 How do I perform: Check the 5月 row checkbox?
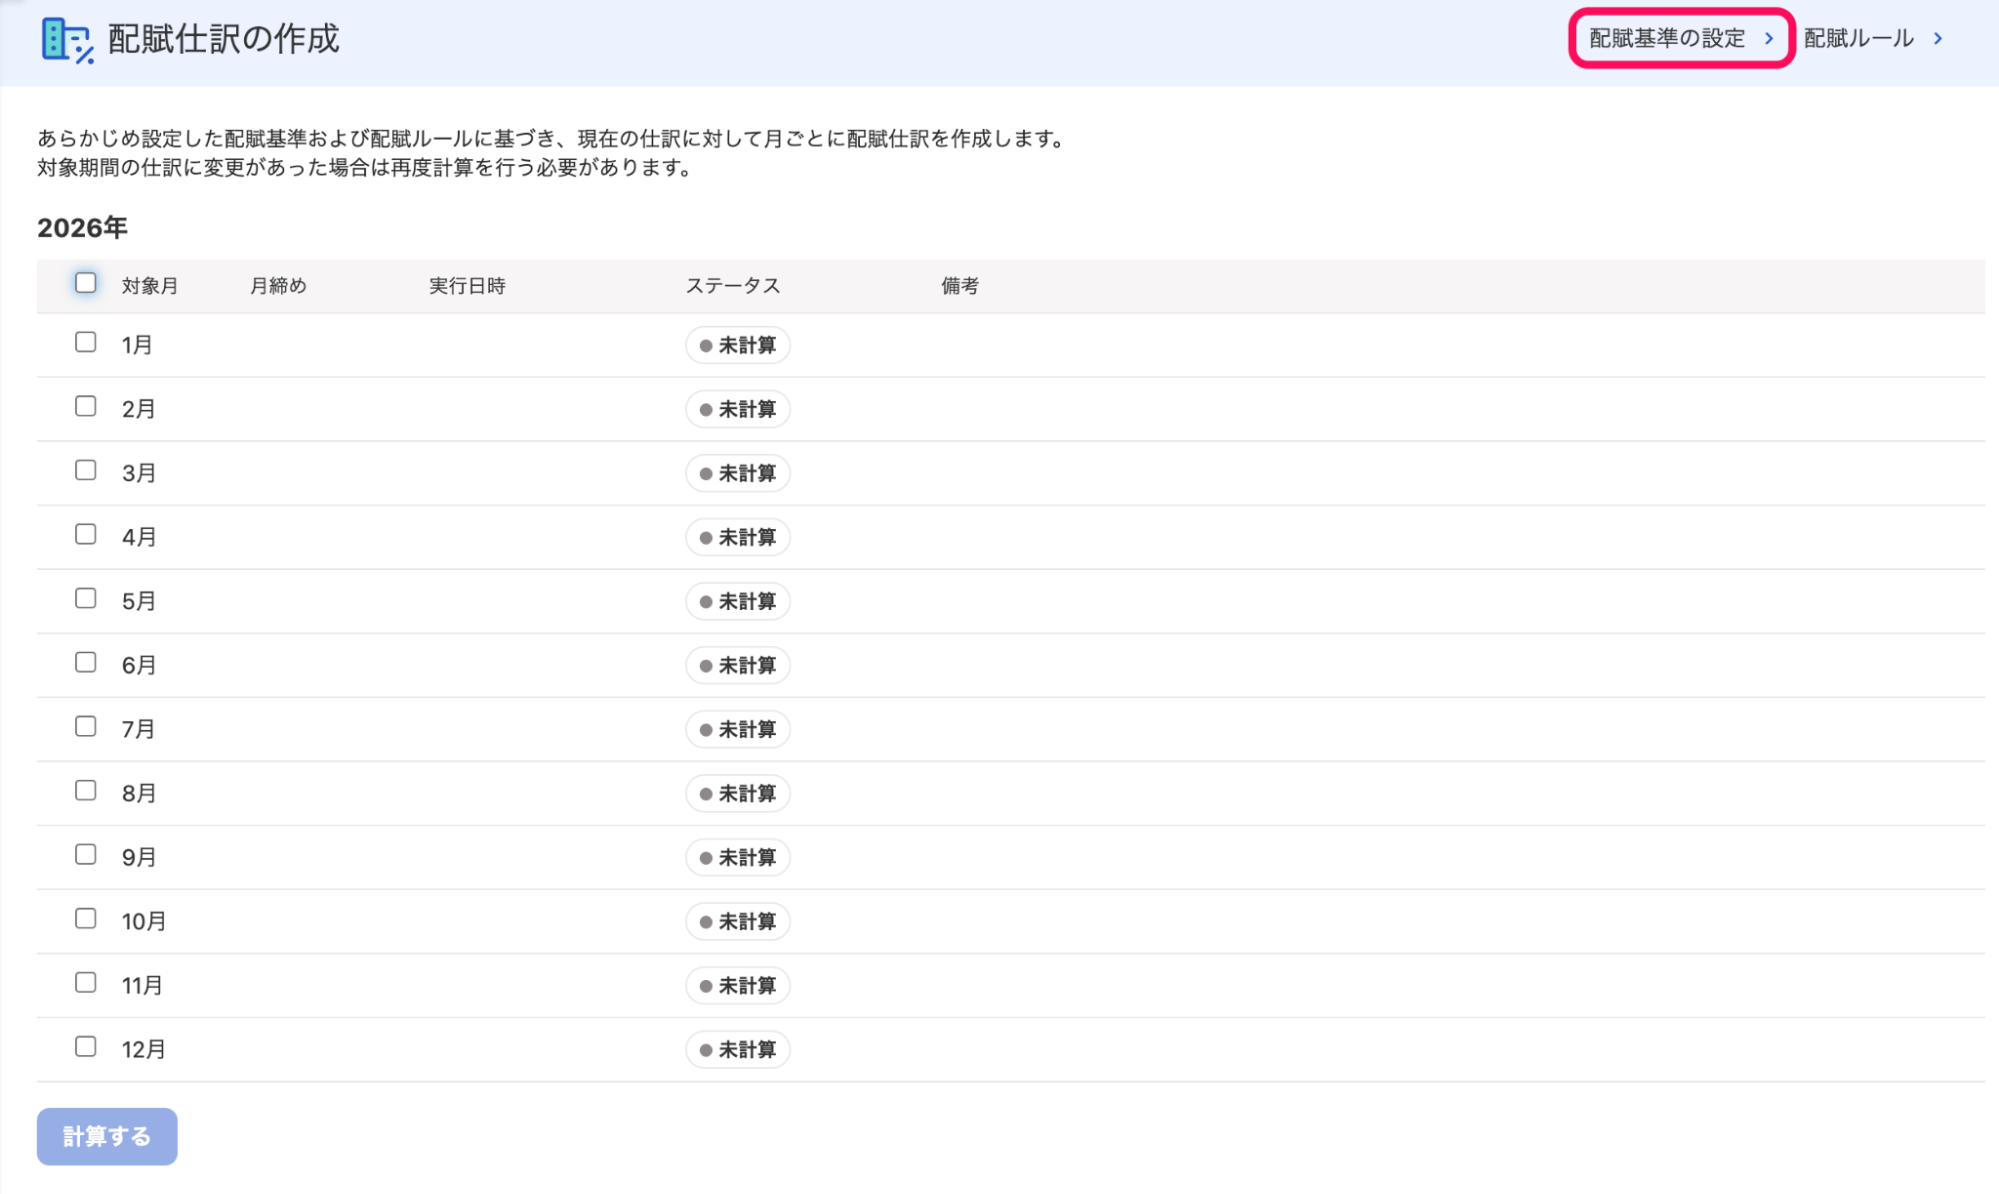point(86,598)
